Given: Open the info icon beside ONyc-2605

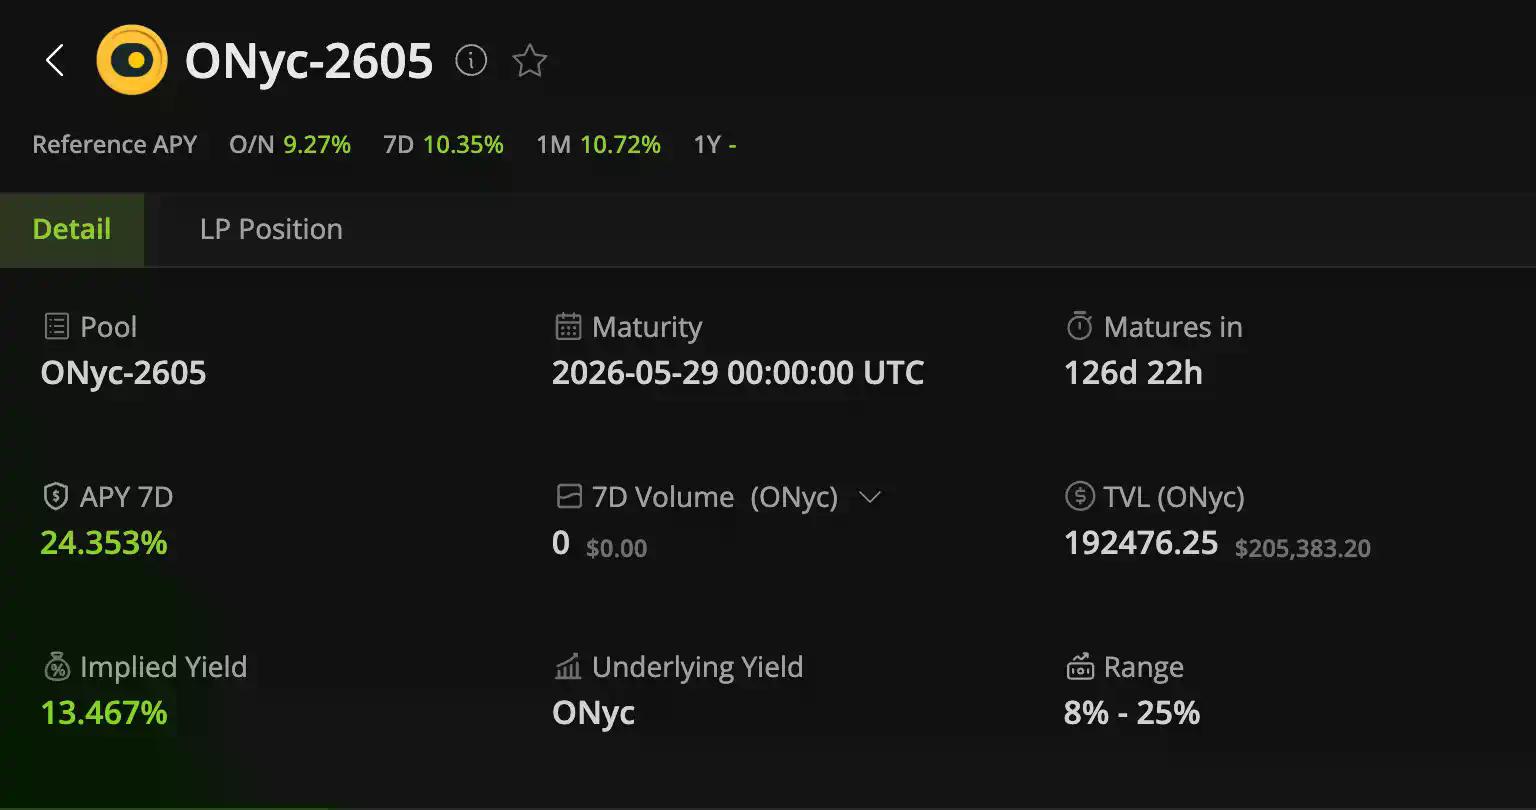Looking at the screenshot, I should (471, 61).
